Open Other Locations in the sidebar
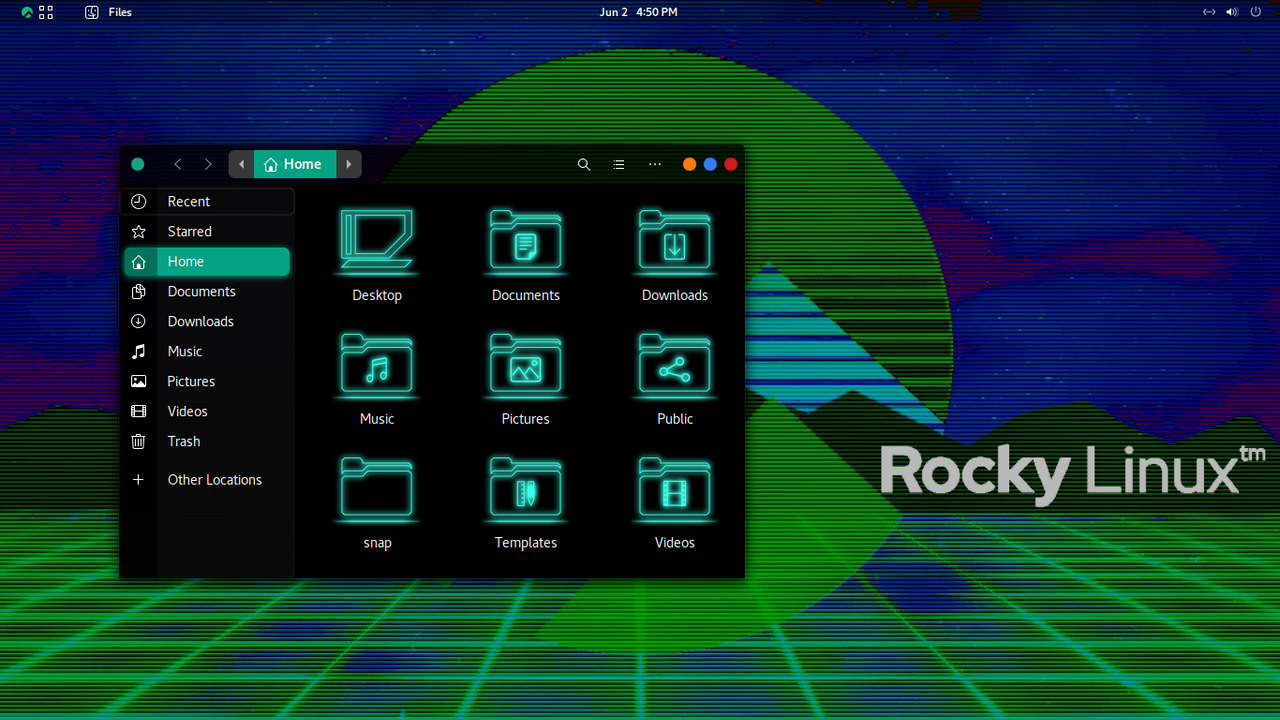Screen dimensions: 1280x720 click(x=207, y=479)
